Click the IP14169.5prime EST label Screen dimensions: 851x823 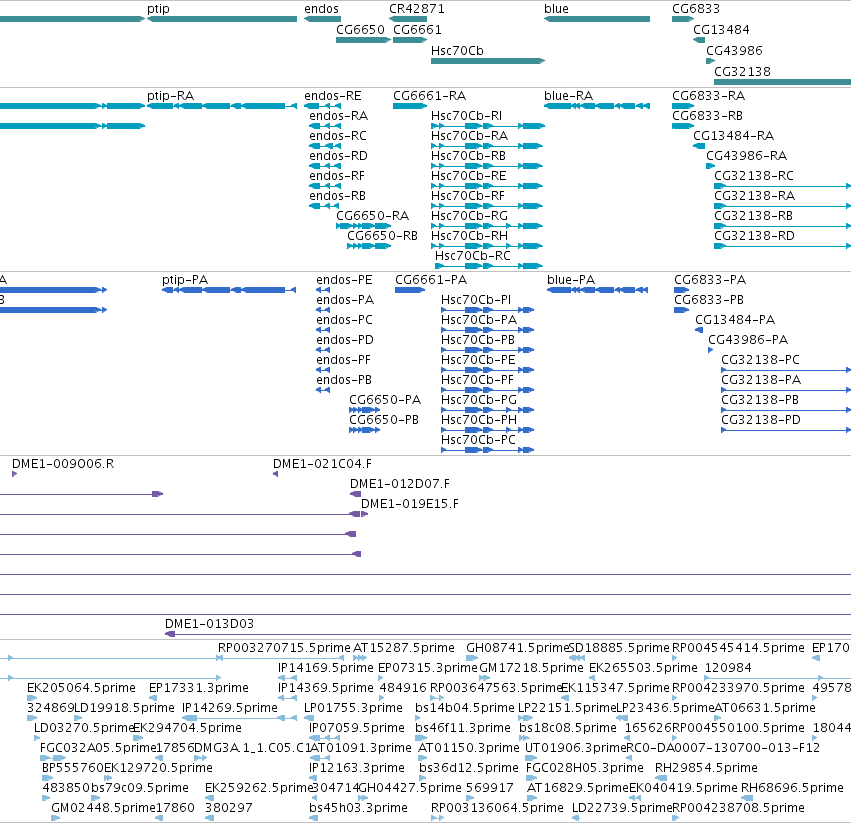point(326,668)
